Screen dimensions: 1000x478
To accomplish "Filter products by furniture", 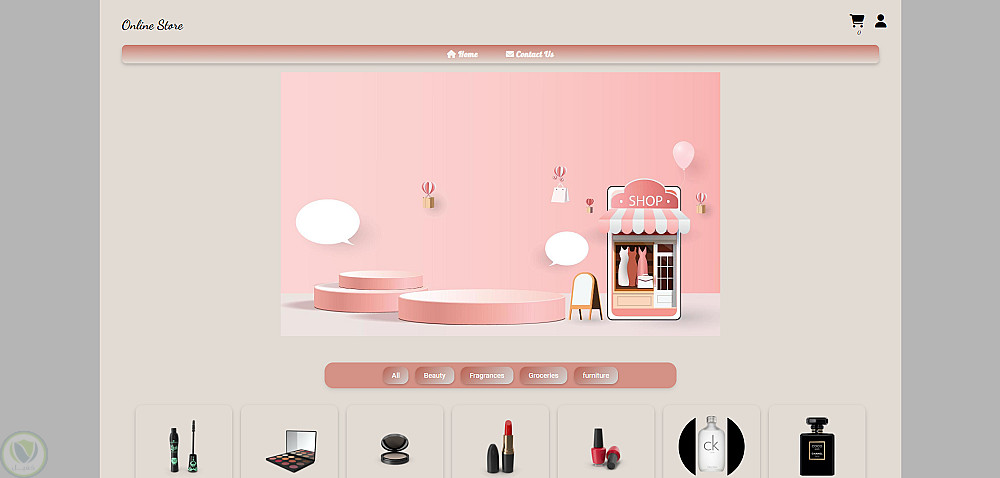I will click(596, 375).
